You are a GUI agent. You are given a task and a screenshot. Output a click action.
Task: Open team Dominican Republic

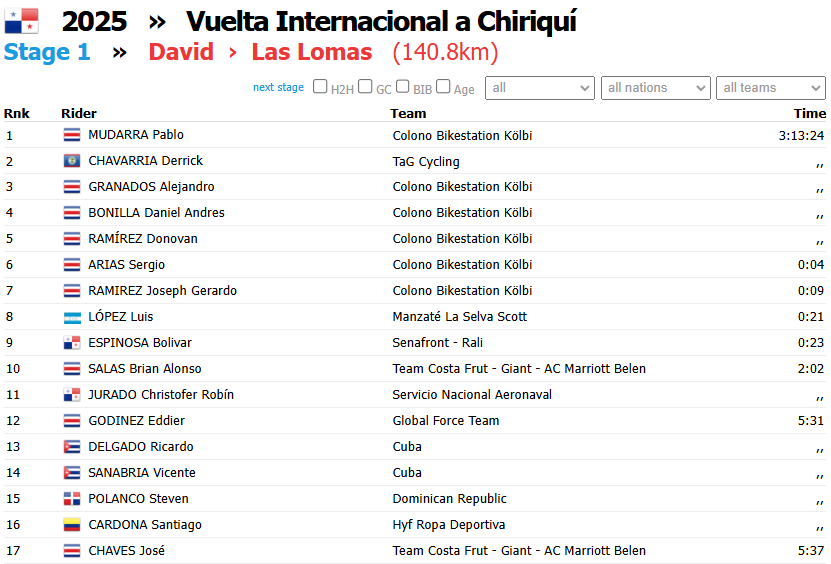coord(449,498)
